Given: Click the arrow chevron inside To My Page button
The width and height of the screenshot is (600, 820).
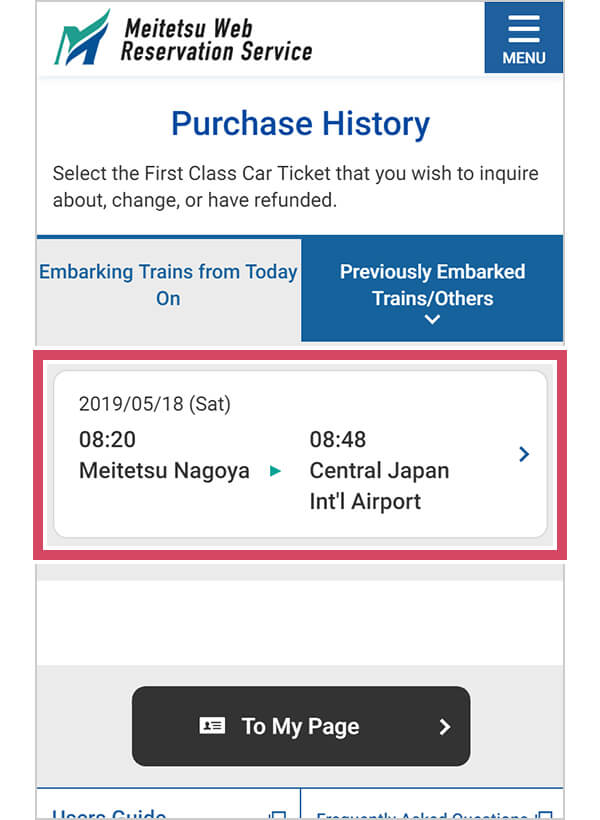Looking at the screenshot, I should click(x=445, y=727).
